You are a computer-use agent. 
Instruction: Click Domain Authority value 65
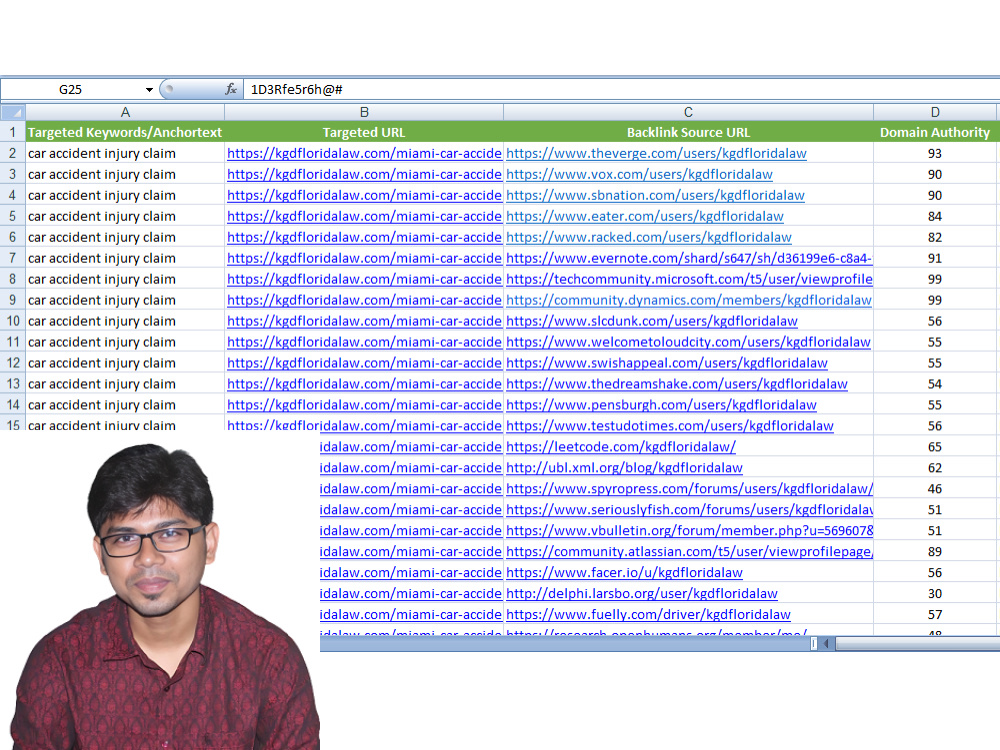(x=935, y=447)
